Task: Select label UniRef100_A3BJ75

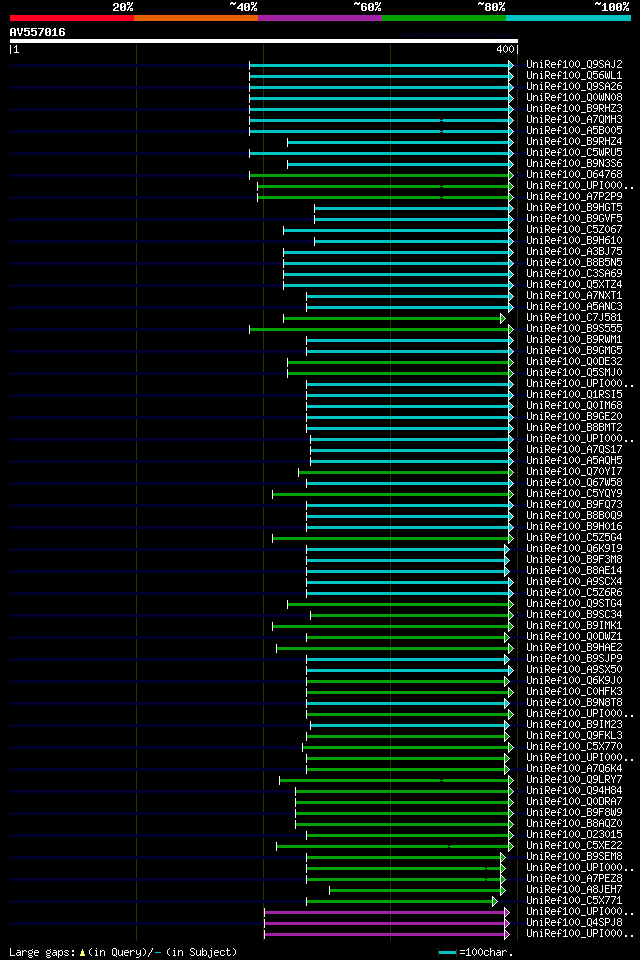Action: [x=574, y=252]
